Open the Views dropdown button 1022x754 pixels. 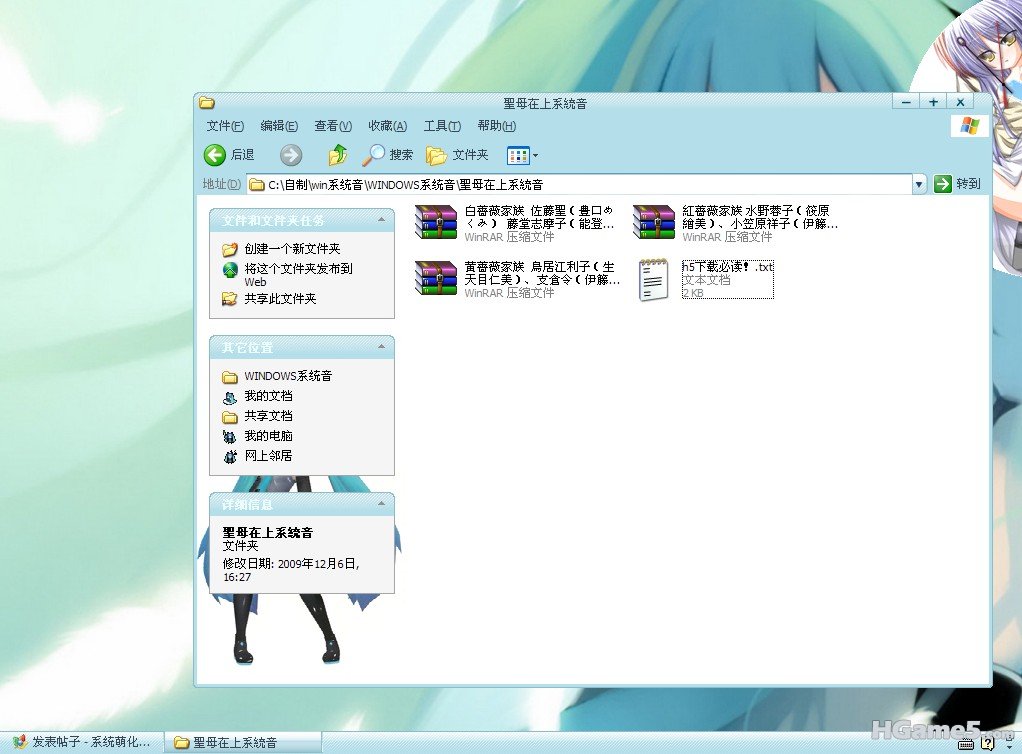pyautogui.click(x=523, y=155)
